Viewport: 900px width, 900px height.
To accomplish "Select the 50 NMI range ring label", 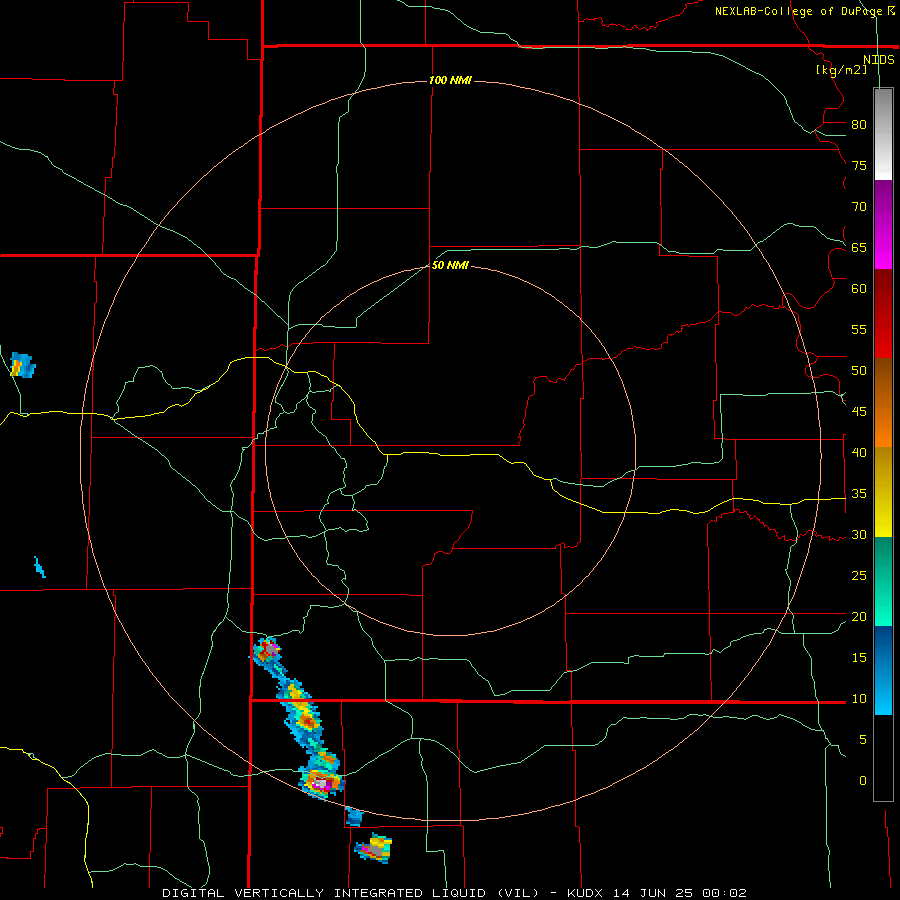I will (x=451, y=265).
